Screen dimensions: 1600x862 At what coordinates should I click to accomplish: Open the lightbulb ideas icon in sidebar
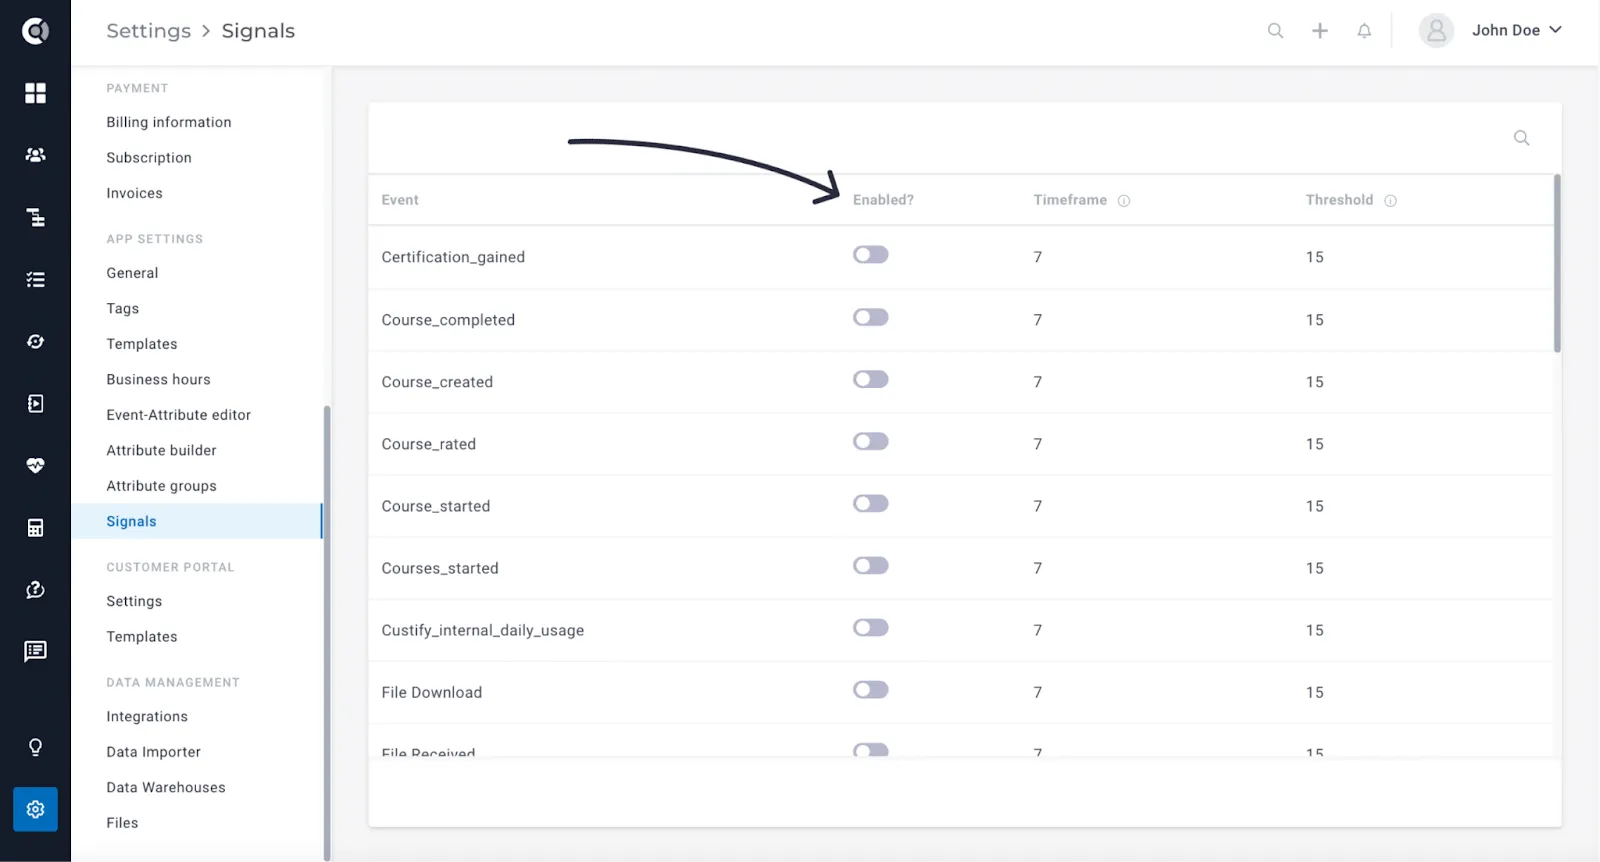[35, 747]
